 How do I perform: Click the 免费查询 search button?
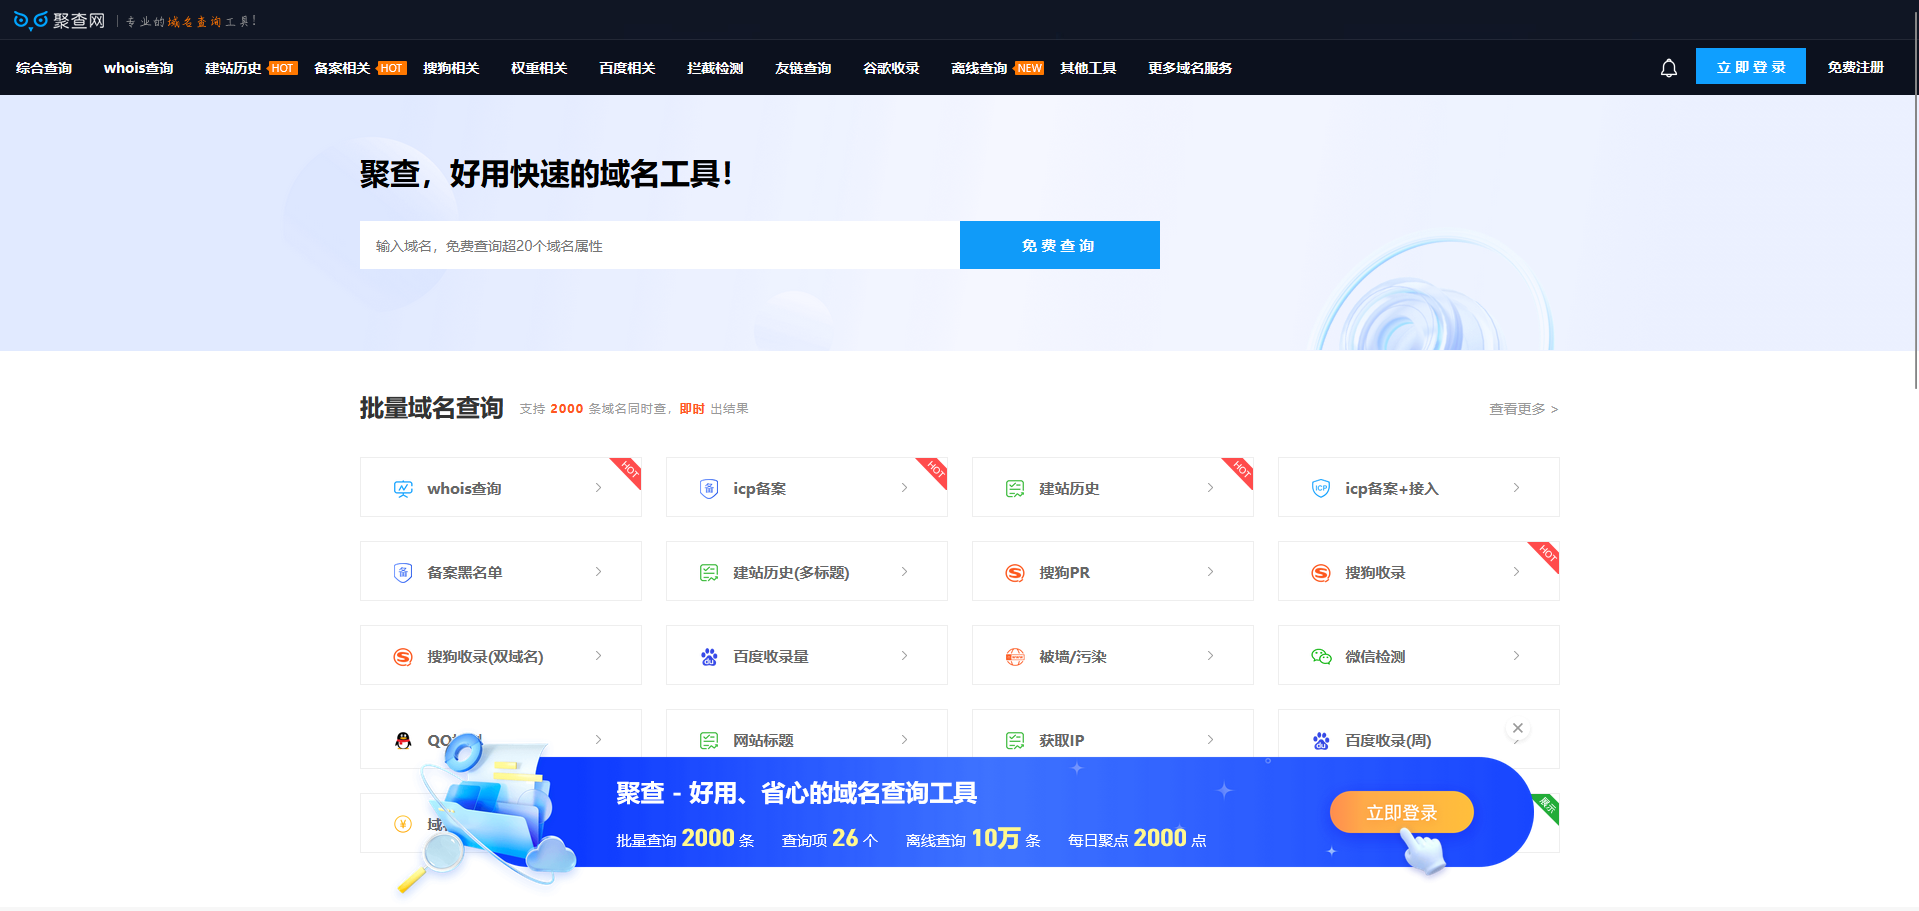click(1060, 245)
